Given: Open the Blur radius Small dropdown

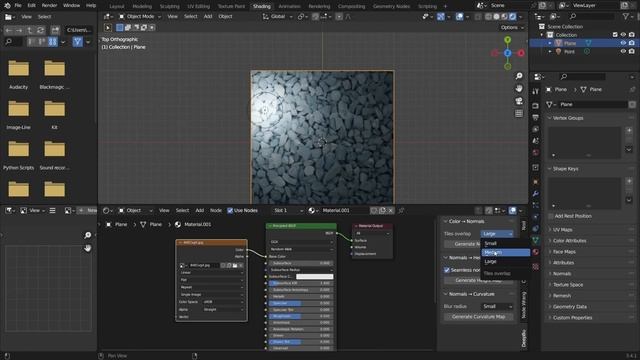Looking at the screenshot, I should pyautogui.click(x=497, y=306).
